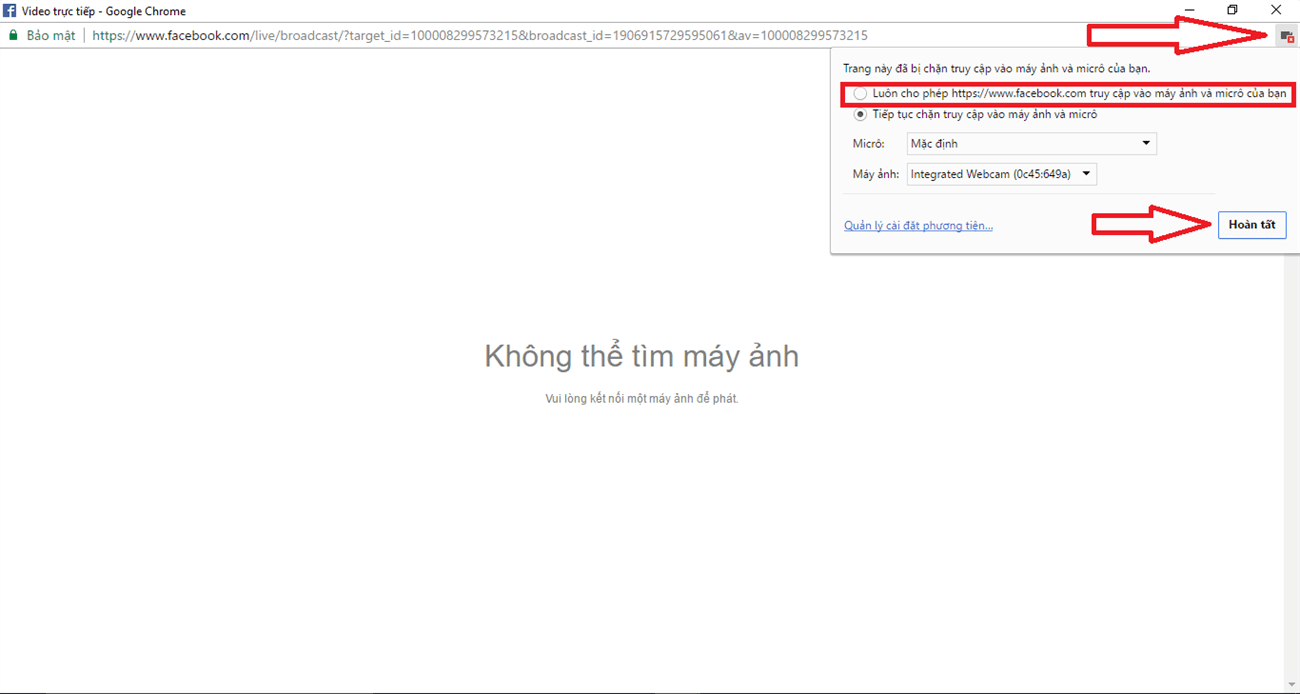The height and width of the screenshot is (694, 1300).
Task: Click the "Trang này đã bị chặn truy cập" notice
Action: click(x=996, y=69)
